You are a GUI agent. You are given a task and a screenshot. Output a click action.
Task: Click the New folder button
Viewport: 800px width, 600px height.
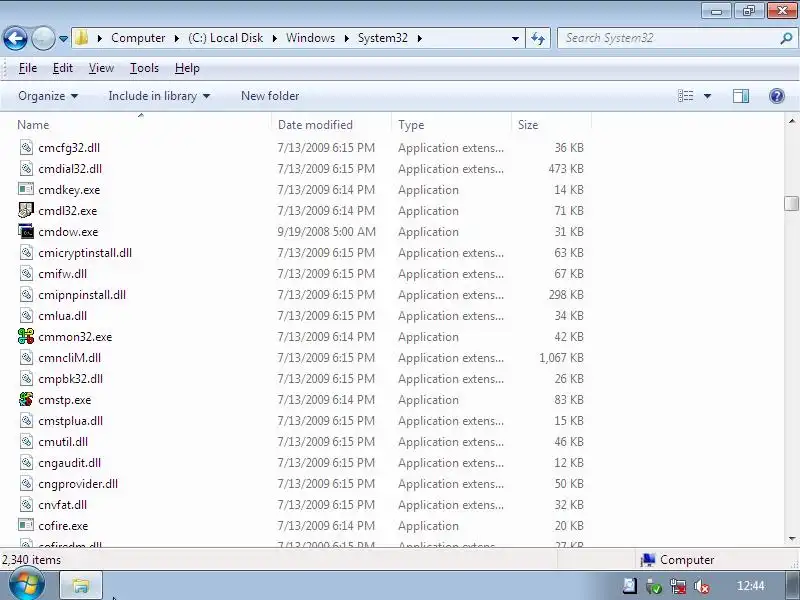tap(270, 96)
